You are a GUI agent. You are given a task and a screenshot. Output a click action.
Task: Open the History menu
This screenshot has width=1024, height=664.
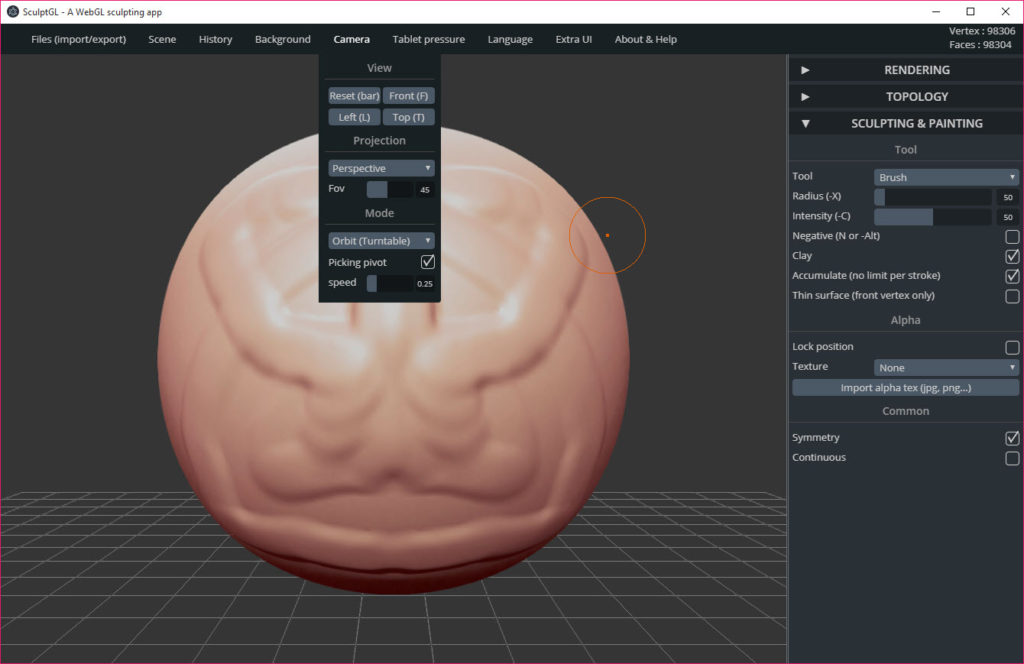tap(215, 39)
